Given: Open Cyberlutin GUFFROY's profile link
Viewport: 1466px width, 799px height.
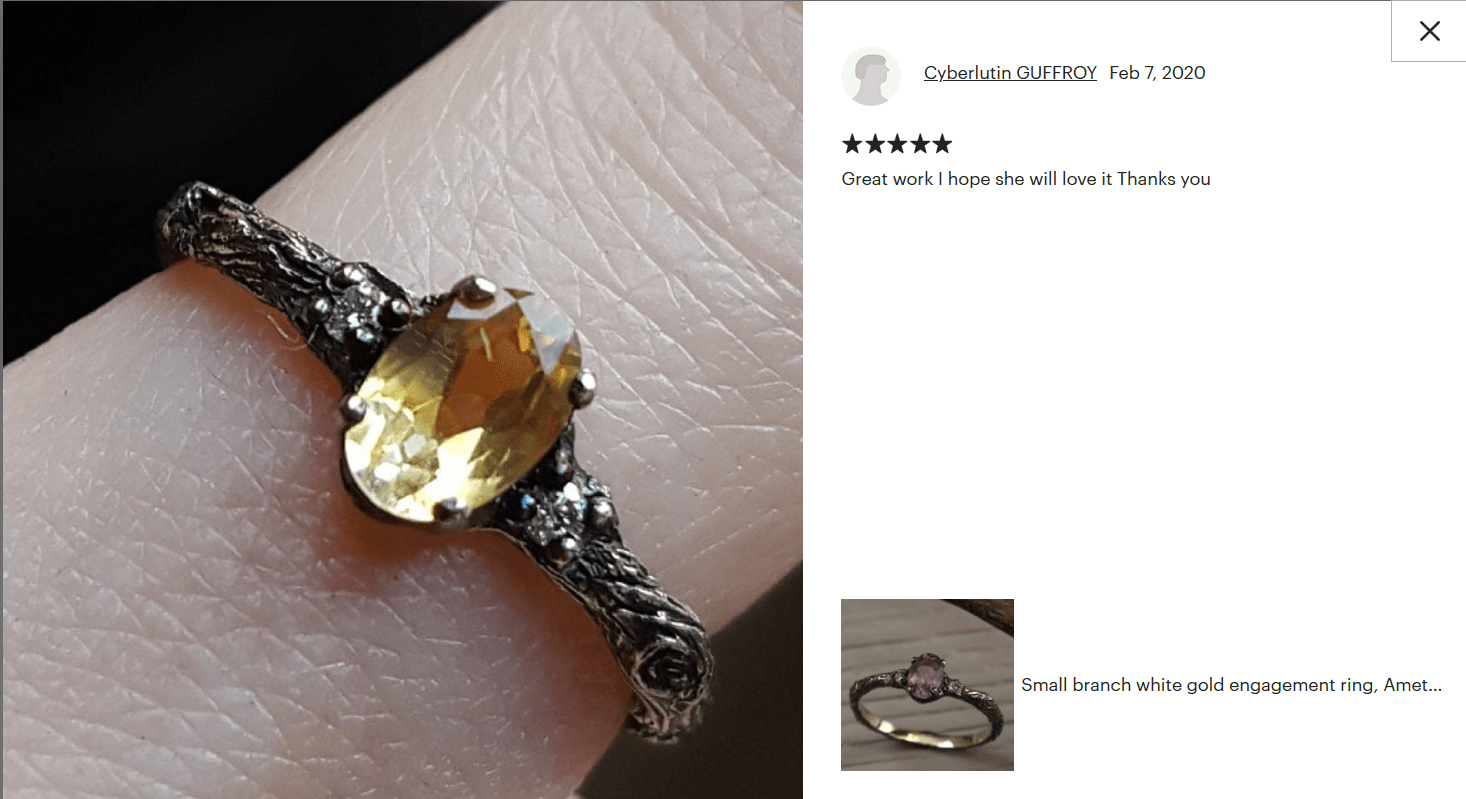Looking at the screenshot, I should click(x=1010, y=73).
